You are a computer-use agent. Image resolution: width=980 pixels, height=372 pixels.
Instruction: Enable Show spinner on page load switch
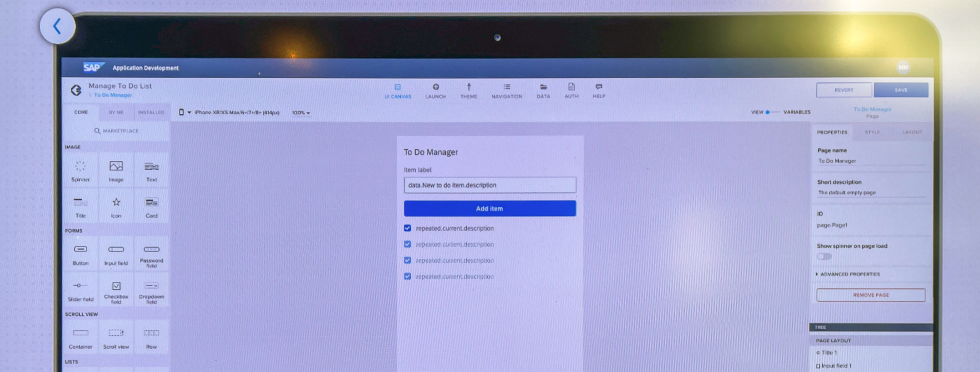(x=824, y=256)
